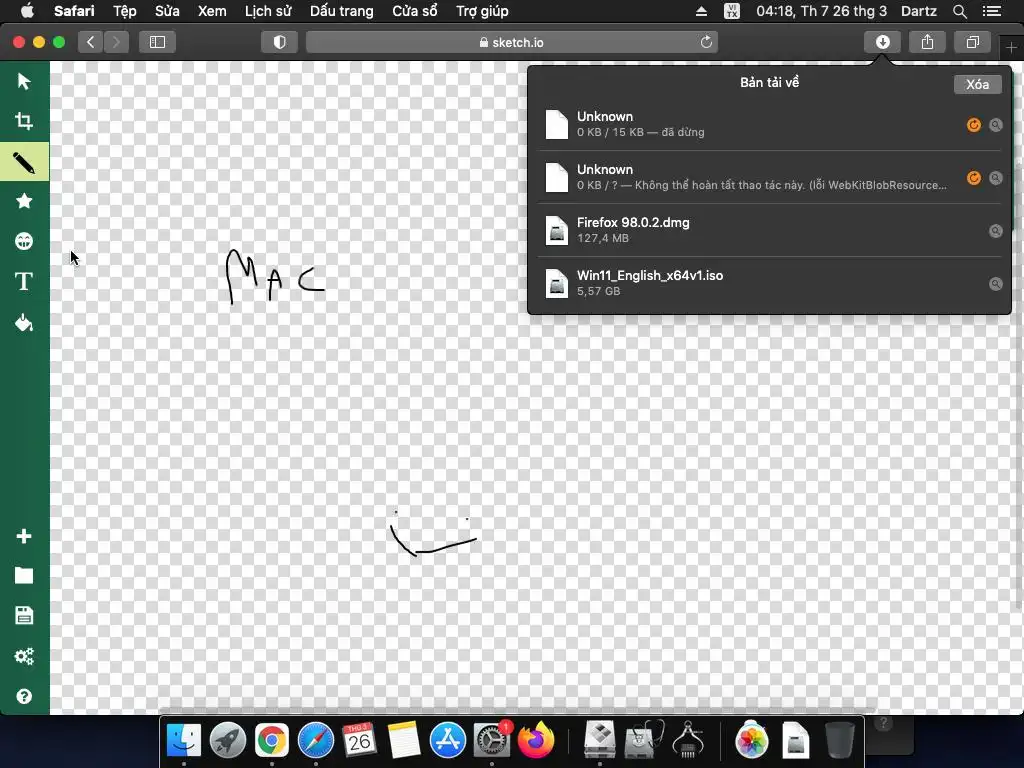Select the Paint bucket fill tool
This screenshot has height=768, width=1024.
[24, 323]
